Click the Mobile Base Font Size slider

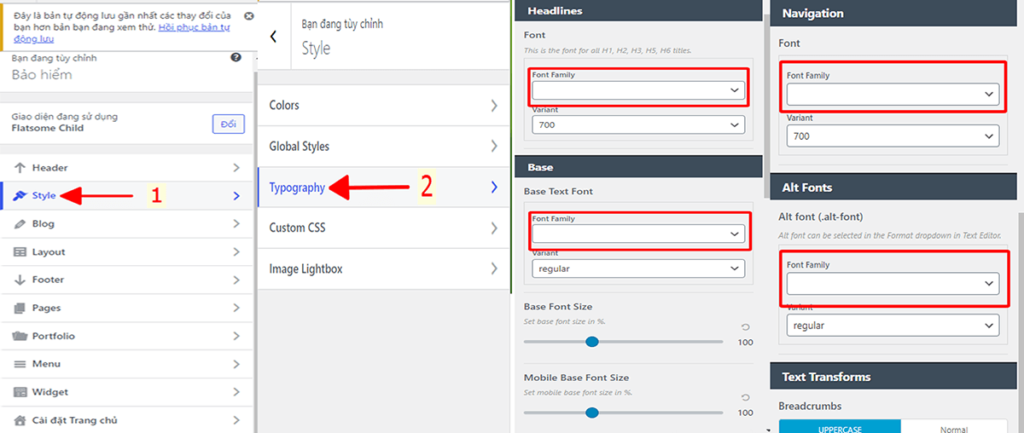[x=623, y=412]
